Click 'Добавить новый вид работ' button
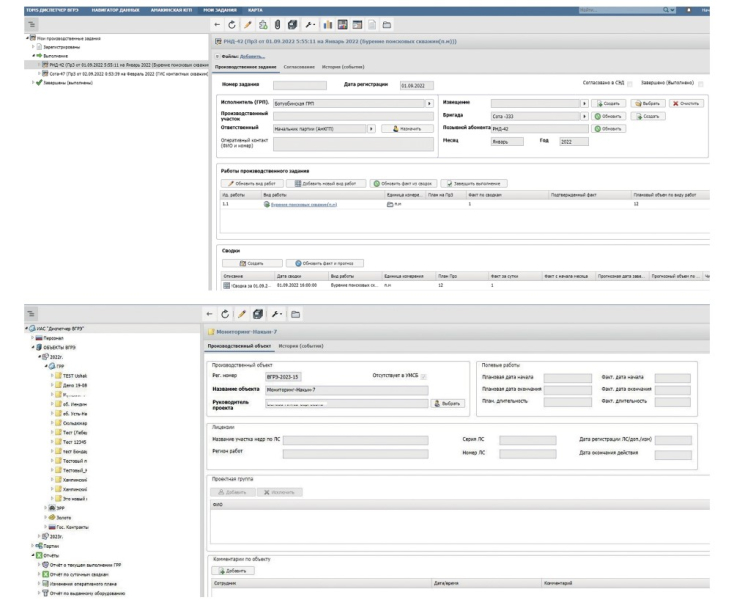 click(x=325, y=183)
